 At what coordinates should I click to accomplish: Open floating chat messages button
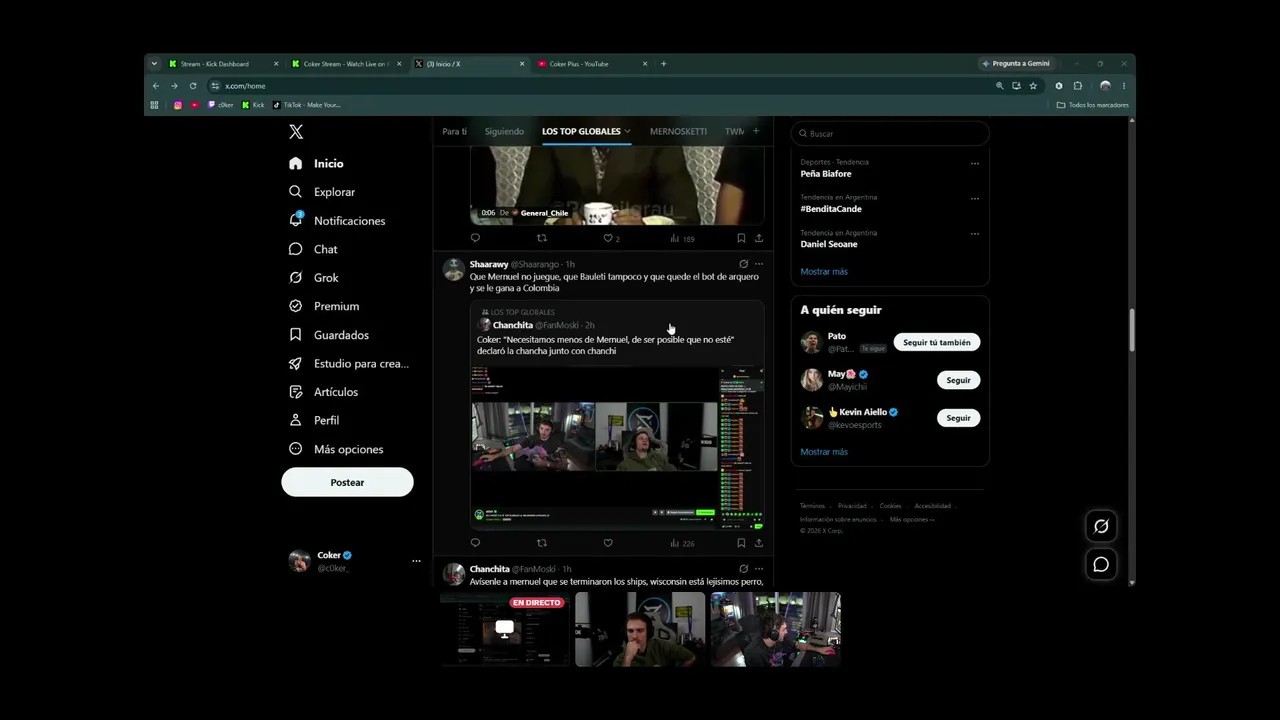point(1101,565)
